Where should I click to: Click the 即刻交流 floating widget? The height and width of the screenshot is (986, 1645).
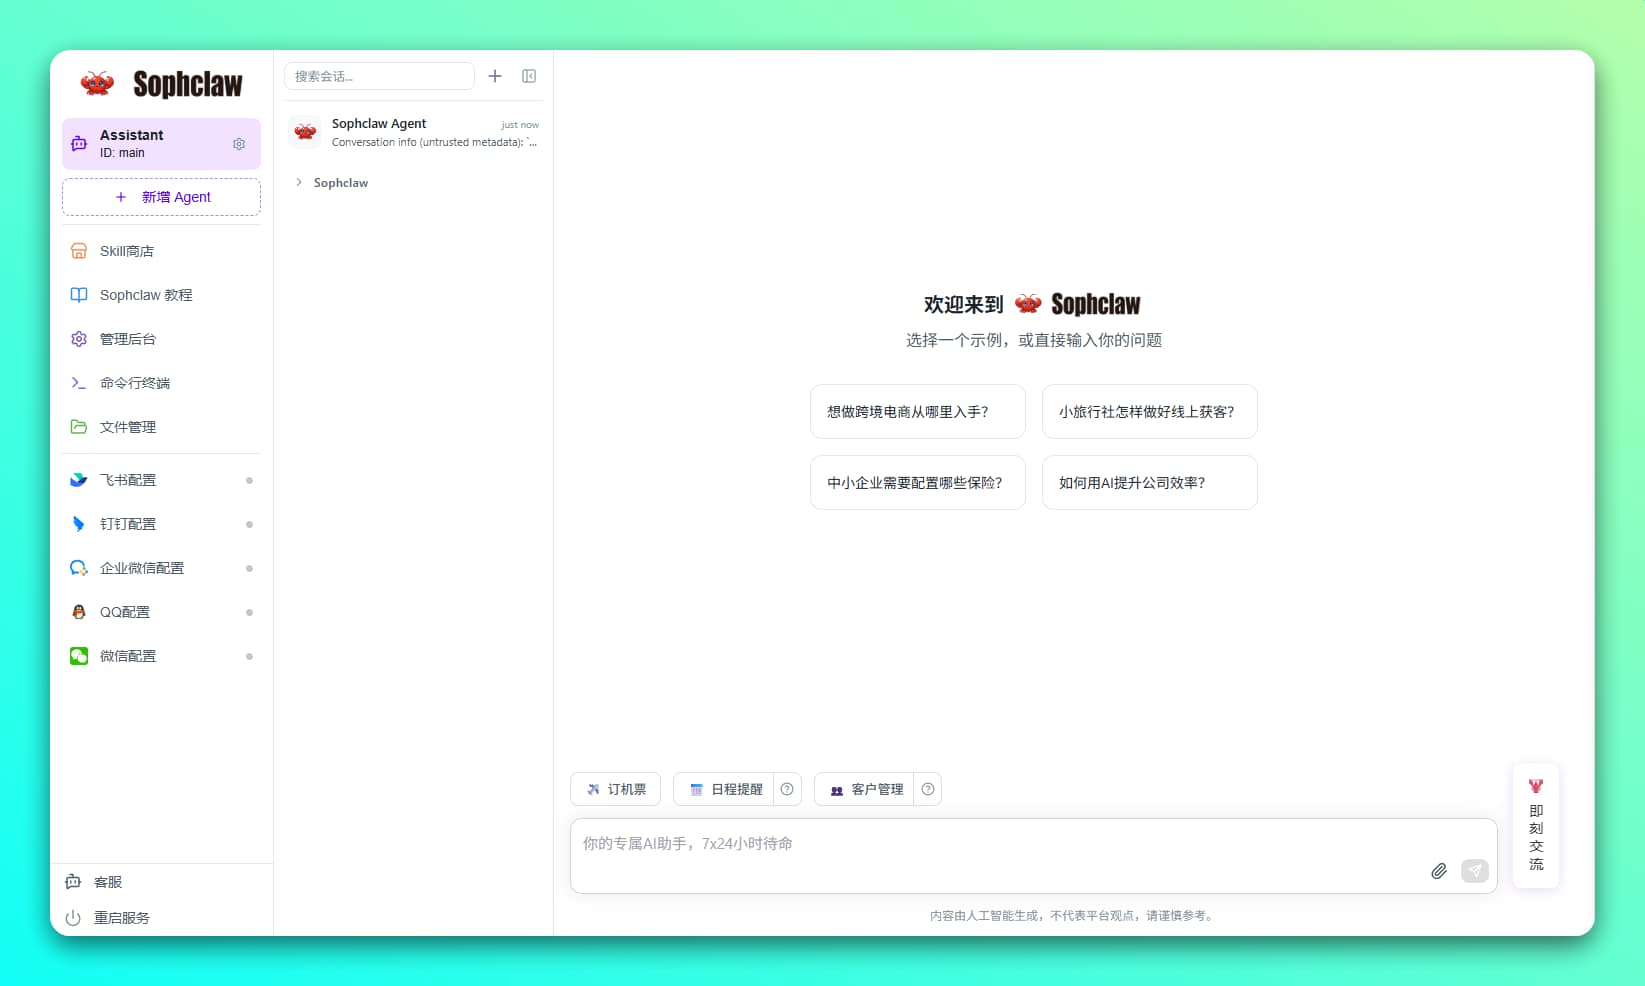pyautogui.click(x=1535, y=826)
